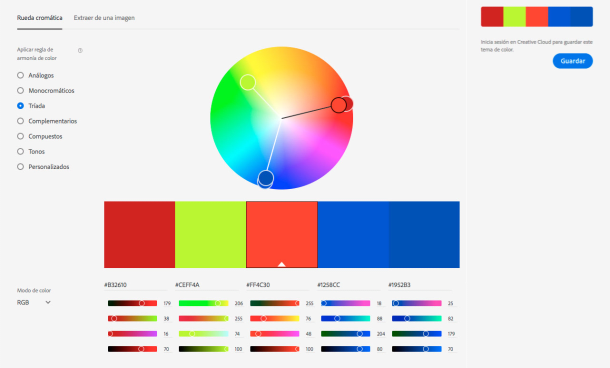Adjust the #FF4C30 slider with value 255
The height and width of the screenshot is (368, 610).
pyautogui.click(x=275, y=303)
